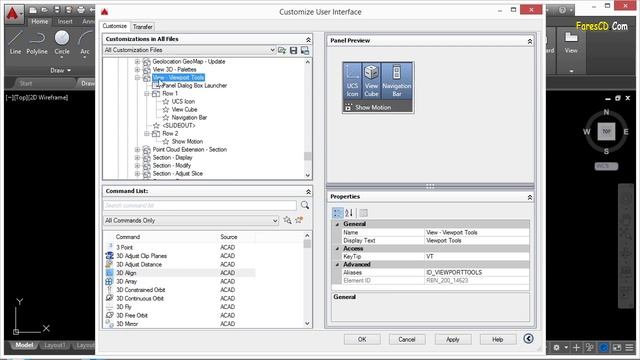Viewport: 640px width, 360px height.
Task: Click the OK button
Action: (x=362, y=339)
